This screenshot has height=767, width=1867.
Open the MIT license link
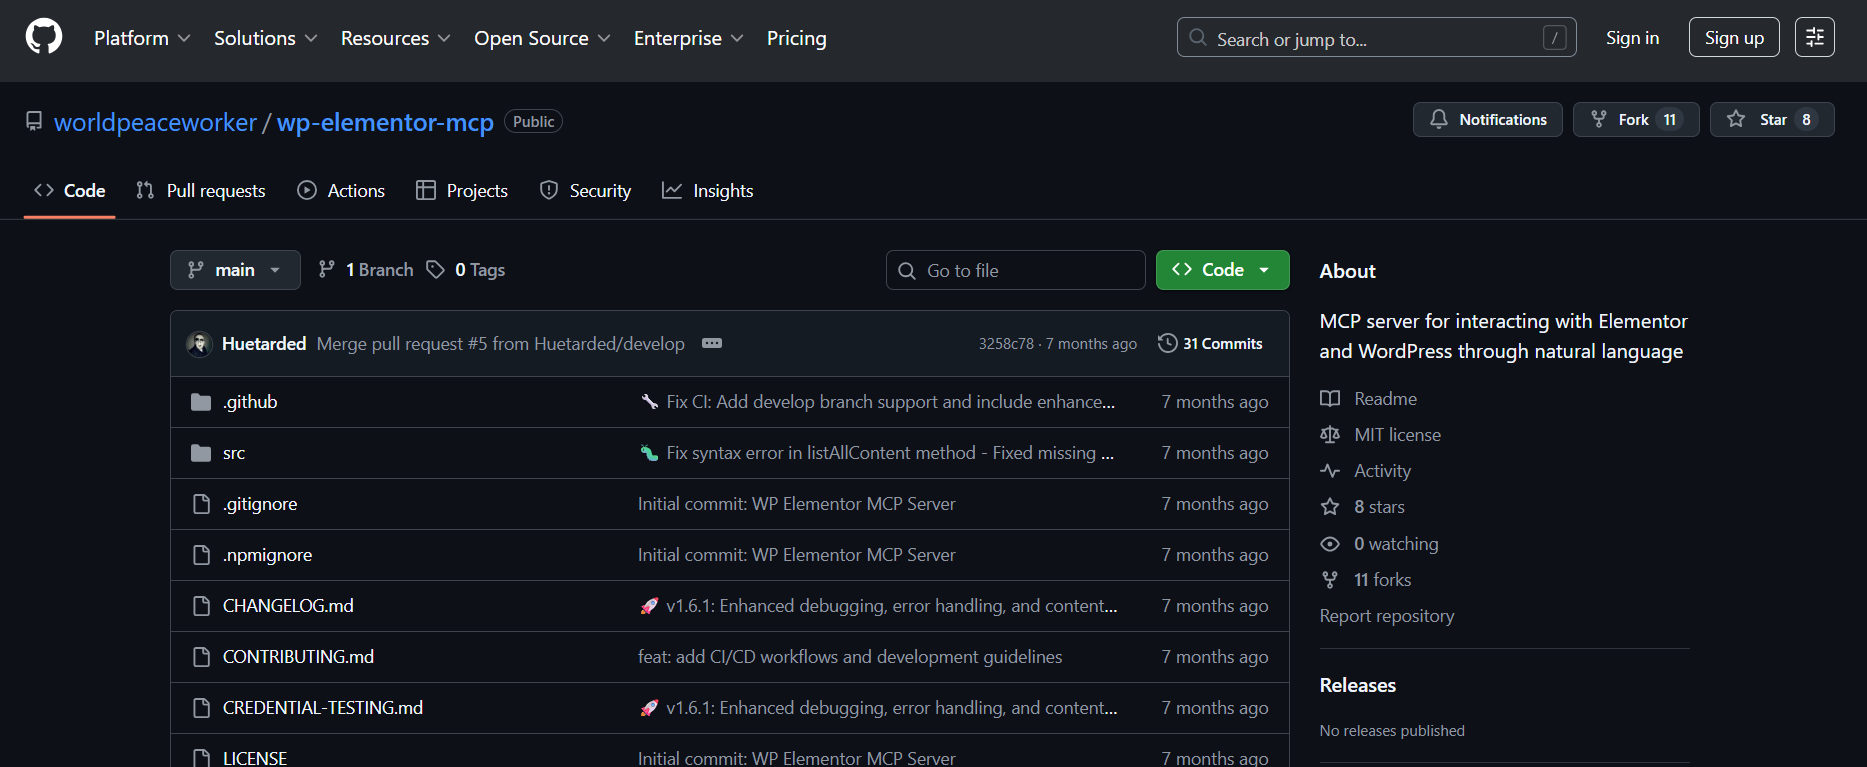[1397, 435]
